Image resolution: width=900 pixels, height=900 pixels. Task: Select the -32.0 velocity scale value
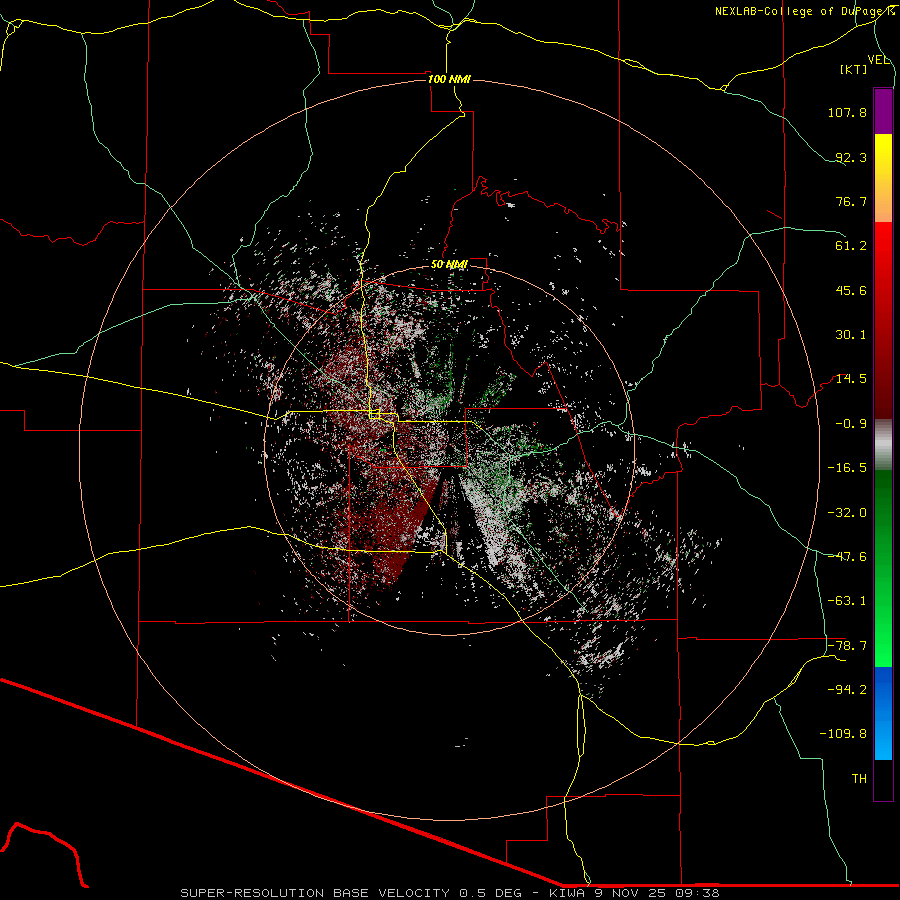(847, 513)
